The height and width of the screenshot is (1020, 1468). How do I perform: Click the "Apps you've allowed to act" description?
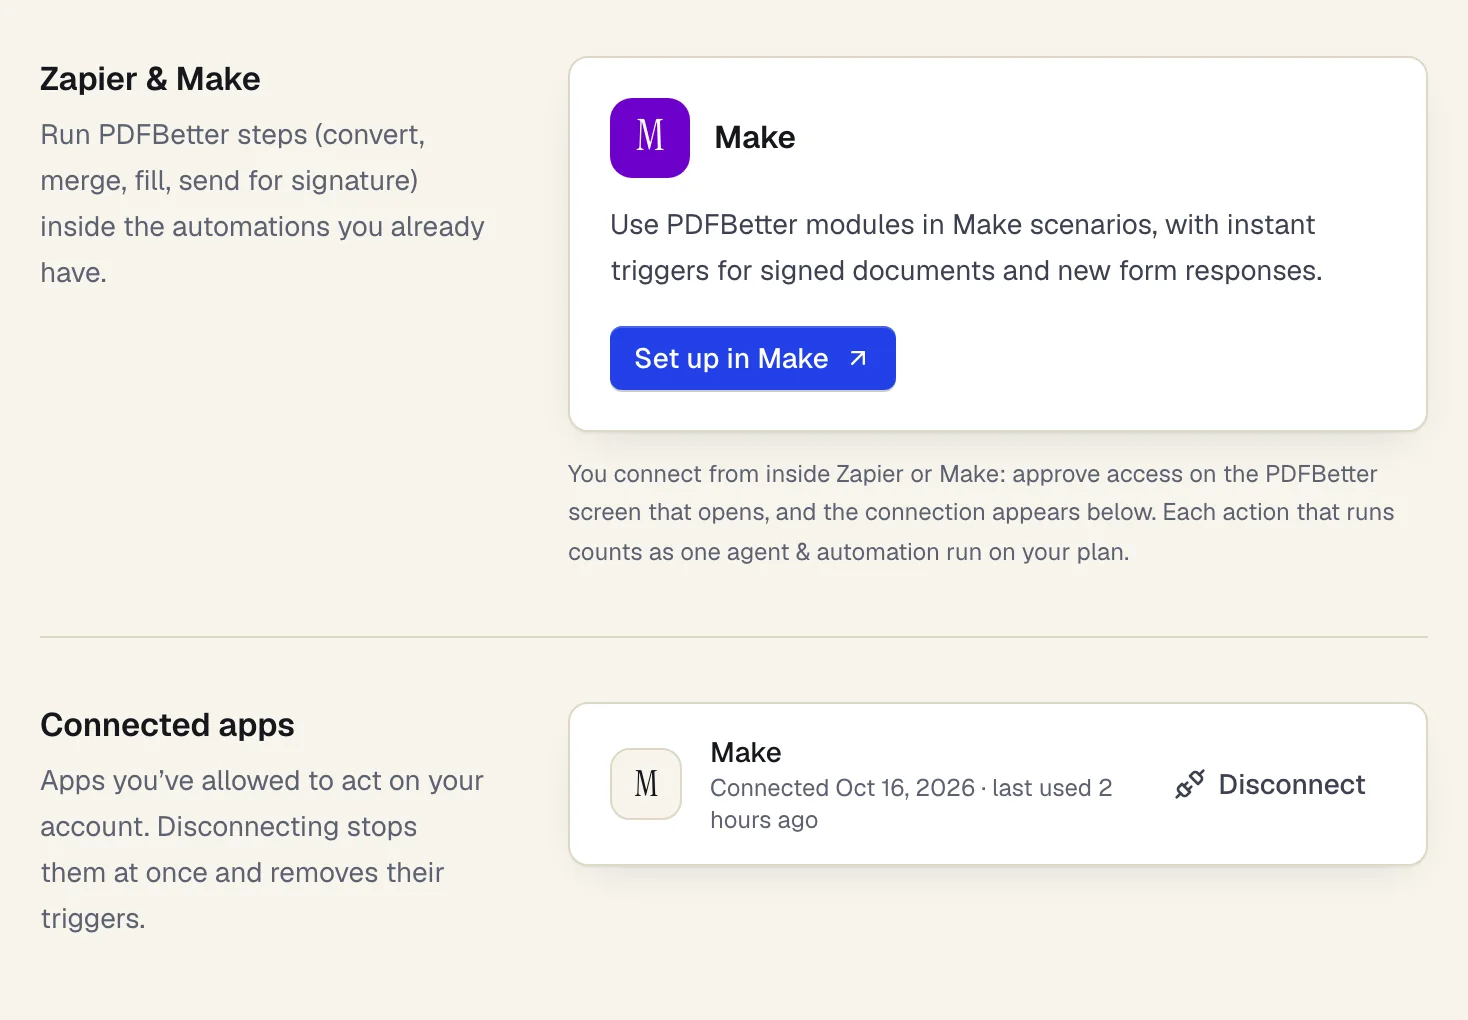click(x=262, y=850)
